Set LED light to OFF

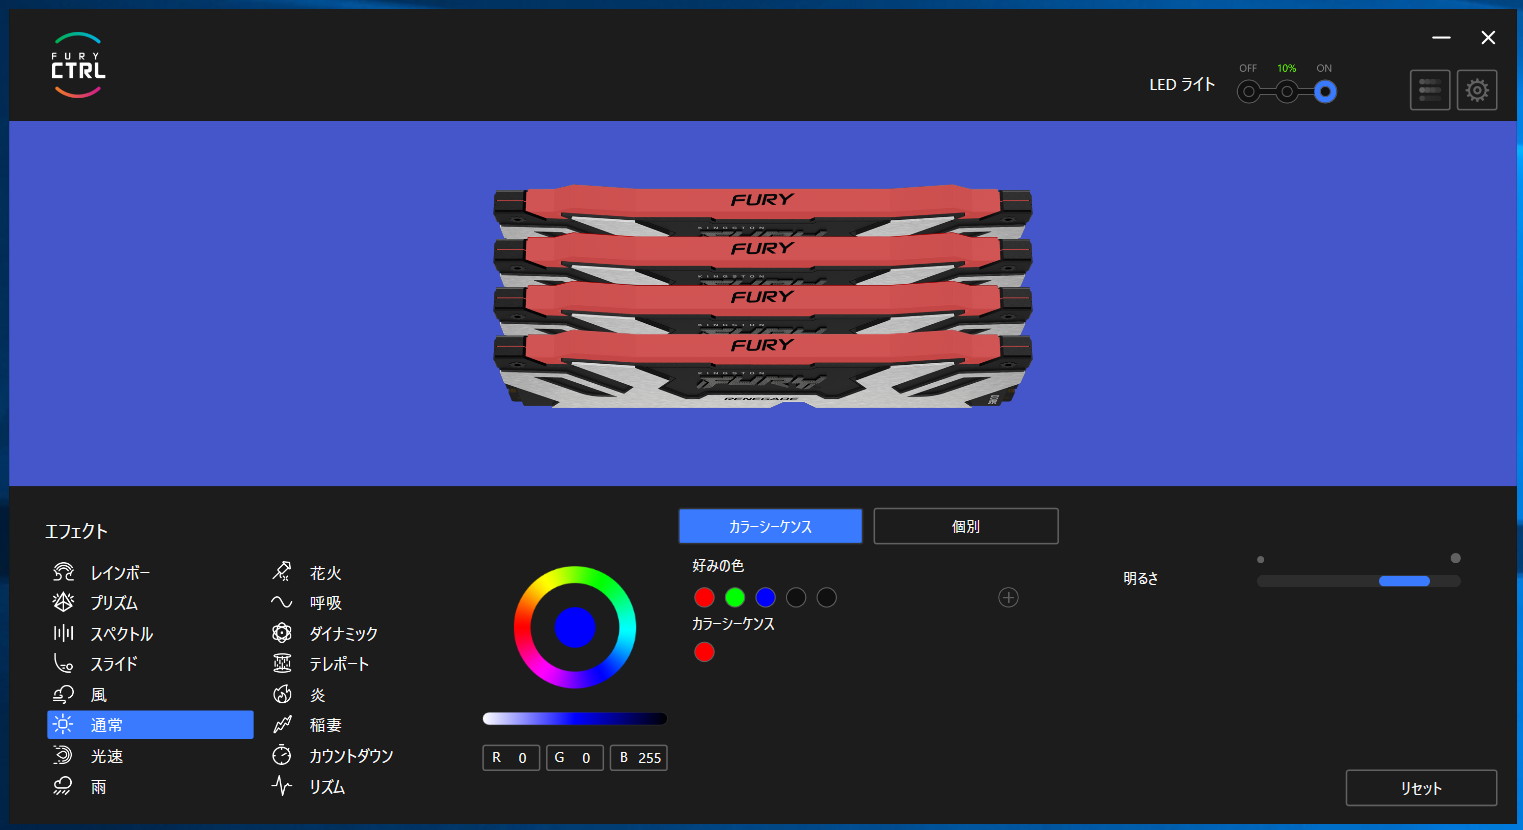pos(1248,92)
